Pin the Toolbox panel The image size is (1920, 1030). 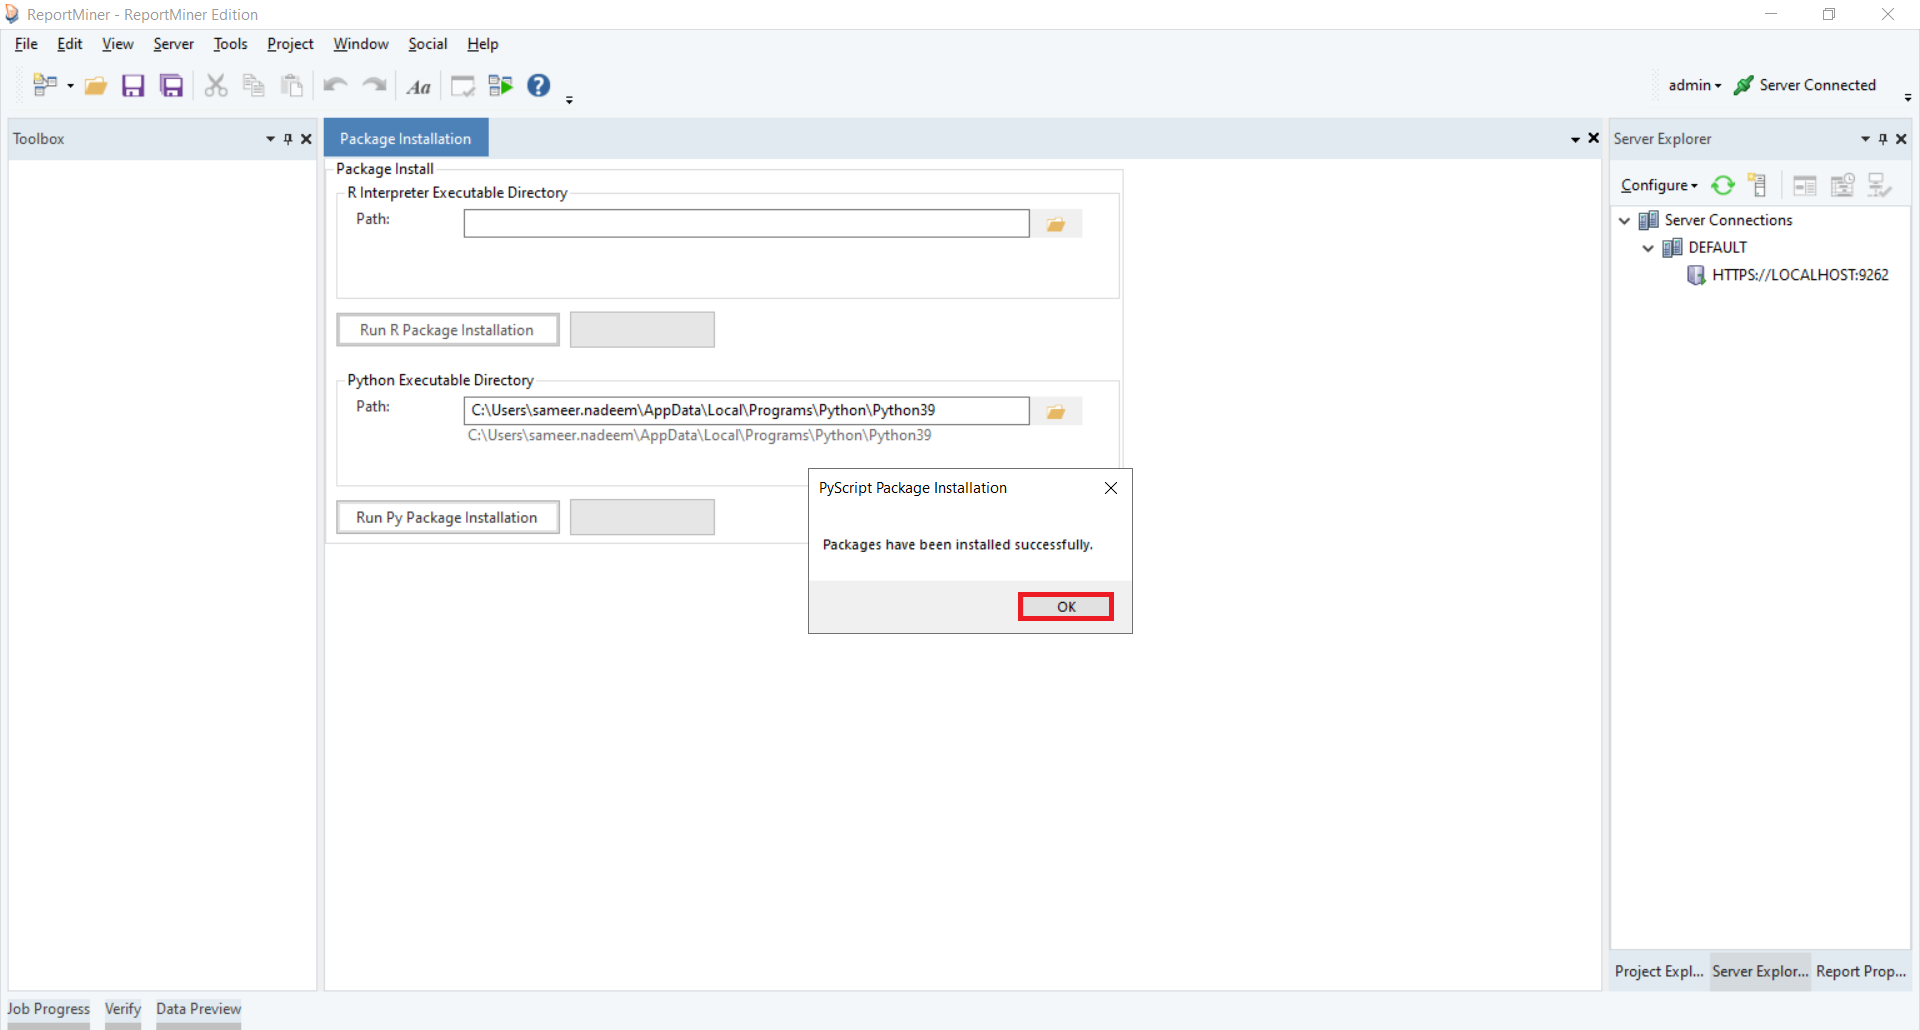tap(288, 139)
